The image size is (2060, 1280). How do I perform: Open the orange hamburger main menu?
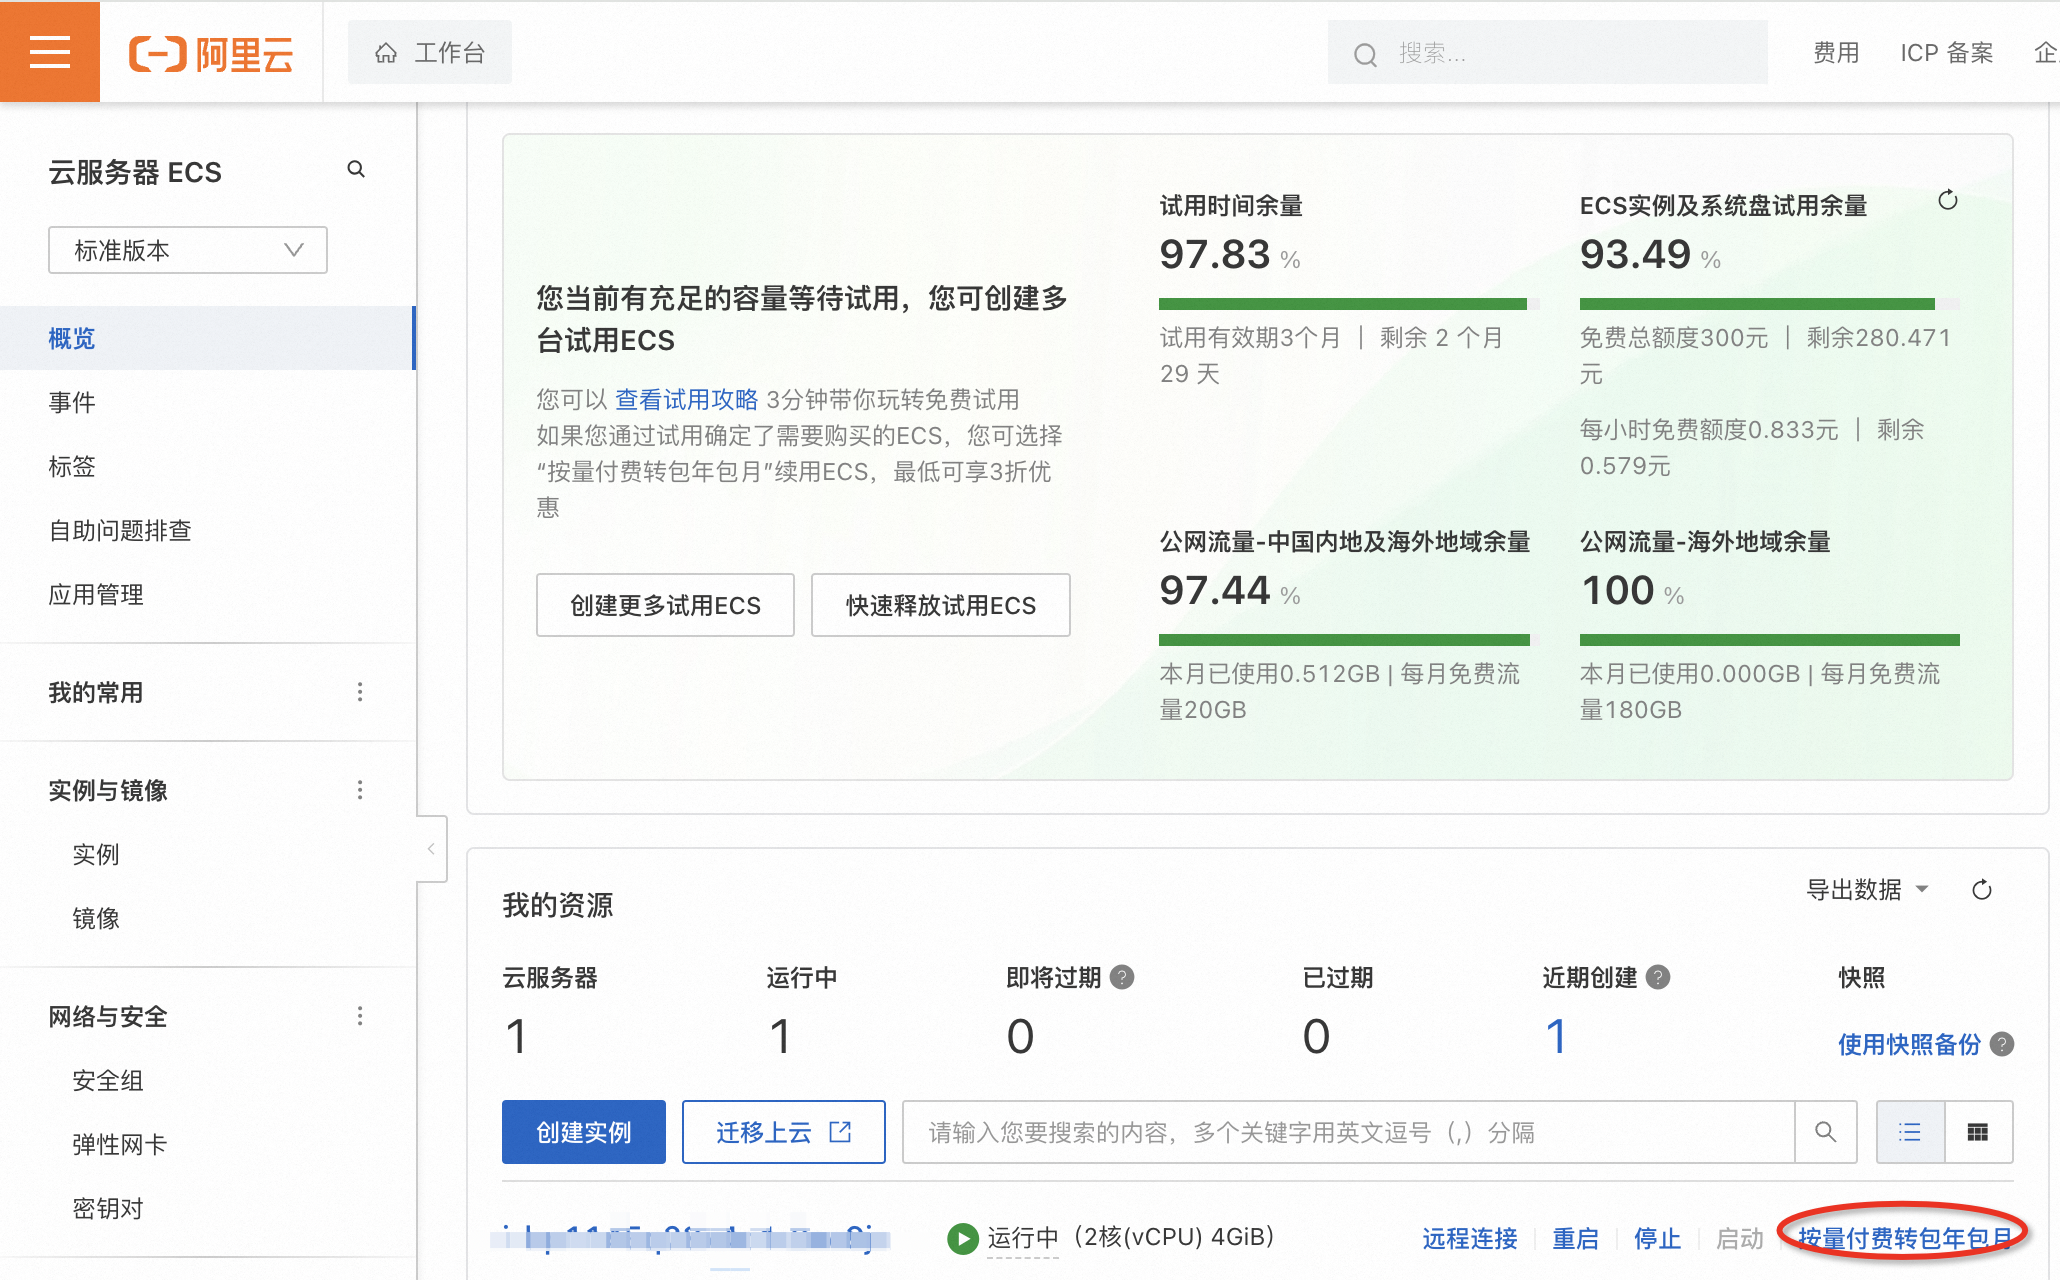click(x=49, y=52)
